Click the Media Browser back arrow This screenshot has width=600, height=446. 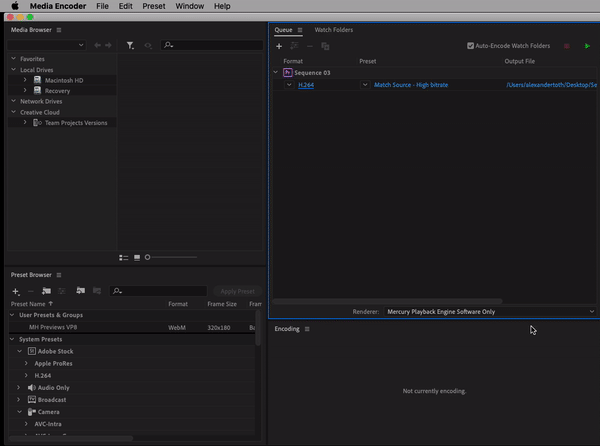tap(98, 45)
